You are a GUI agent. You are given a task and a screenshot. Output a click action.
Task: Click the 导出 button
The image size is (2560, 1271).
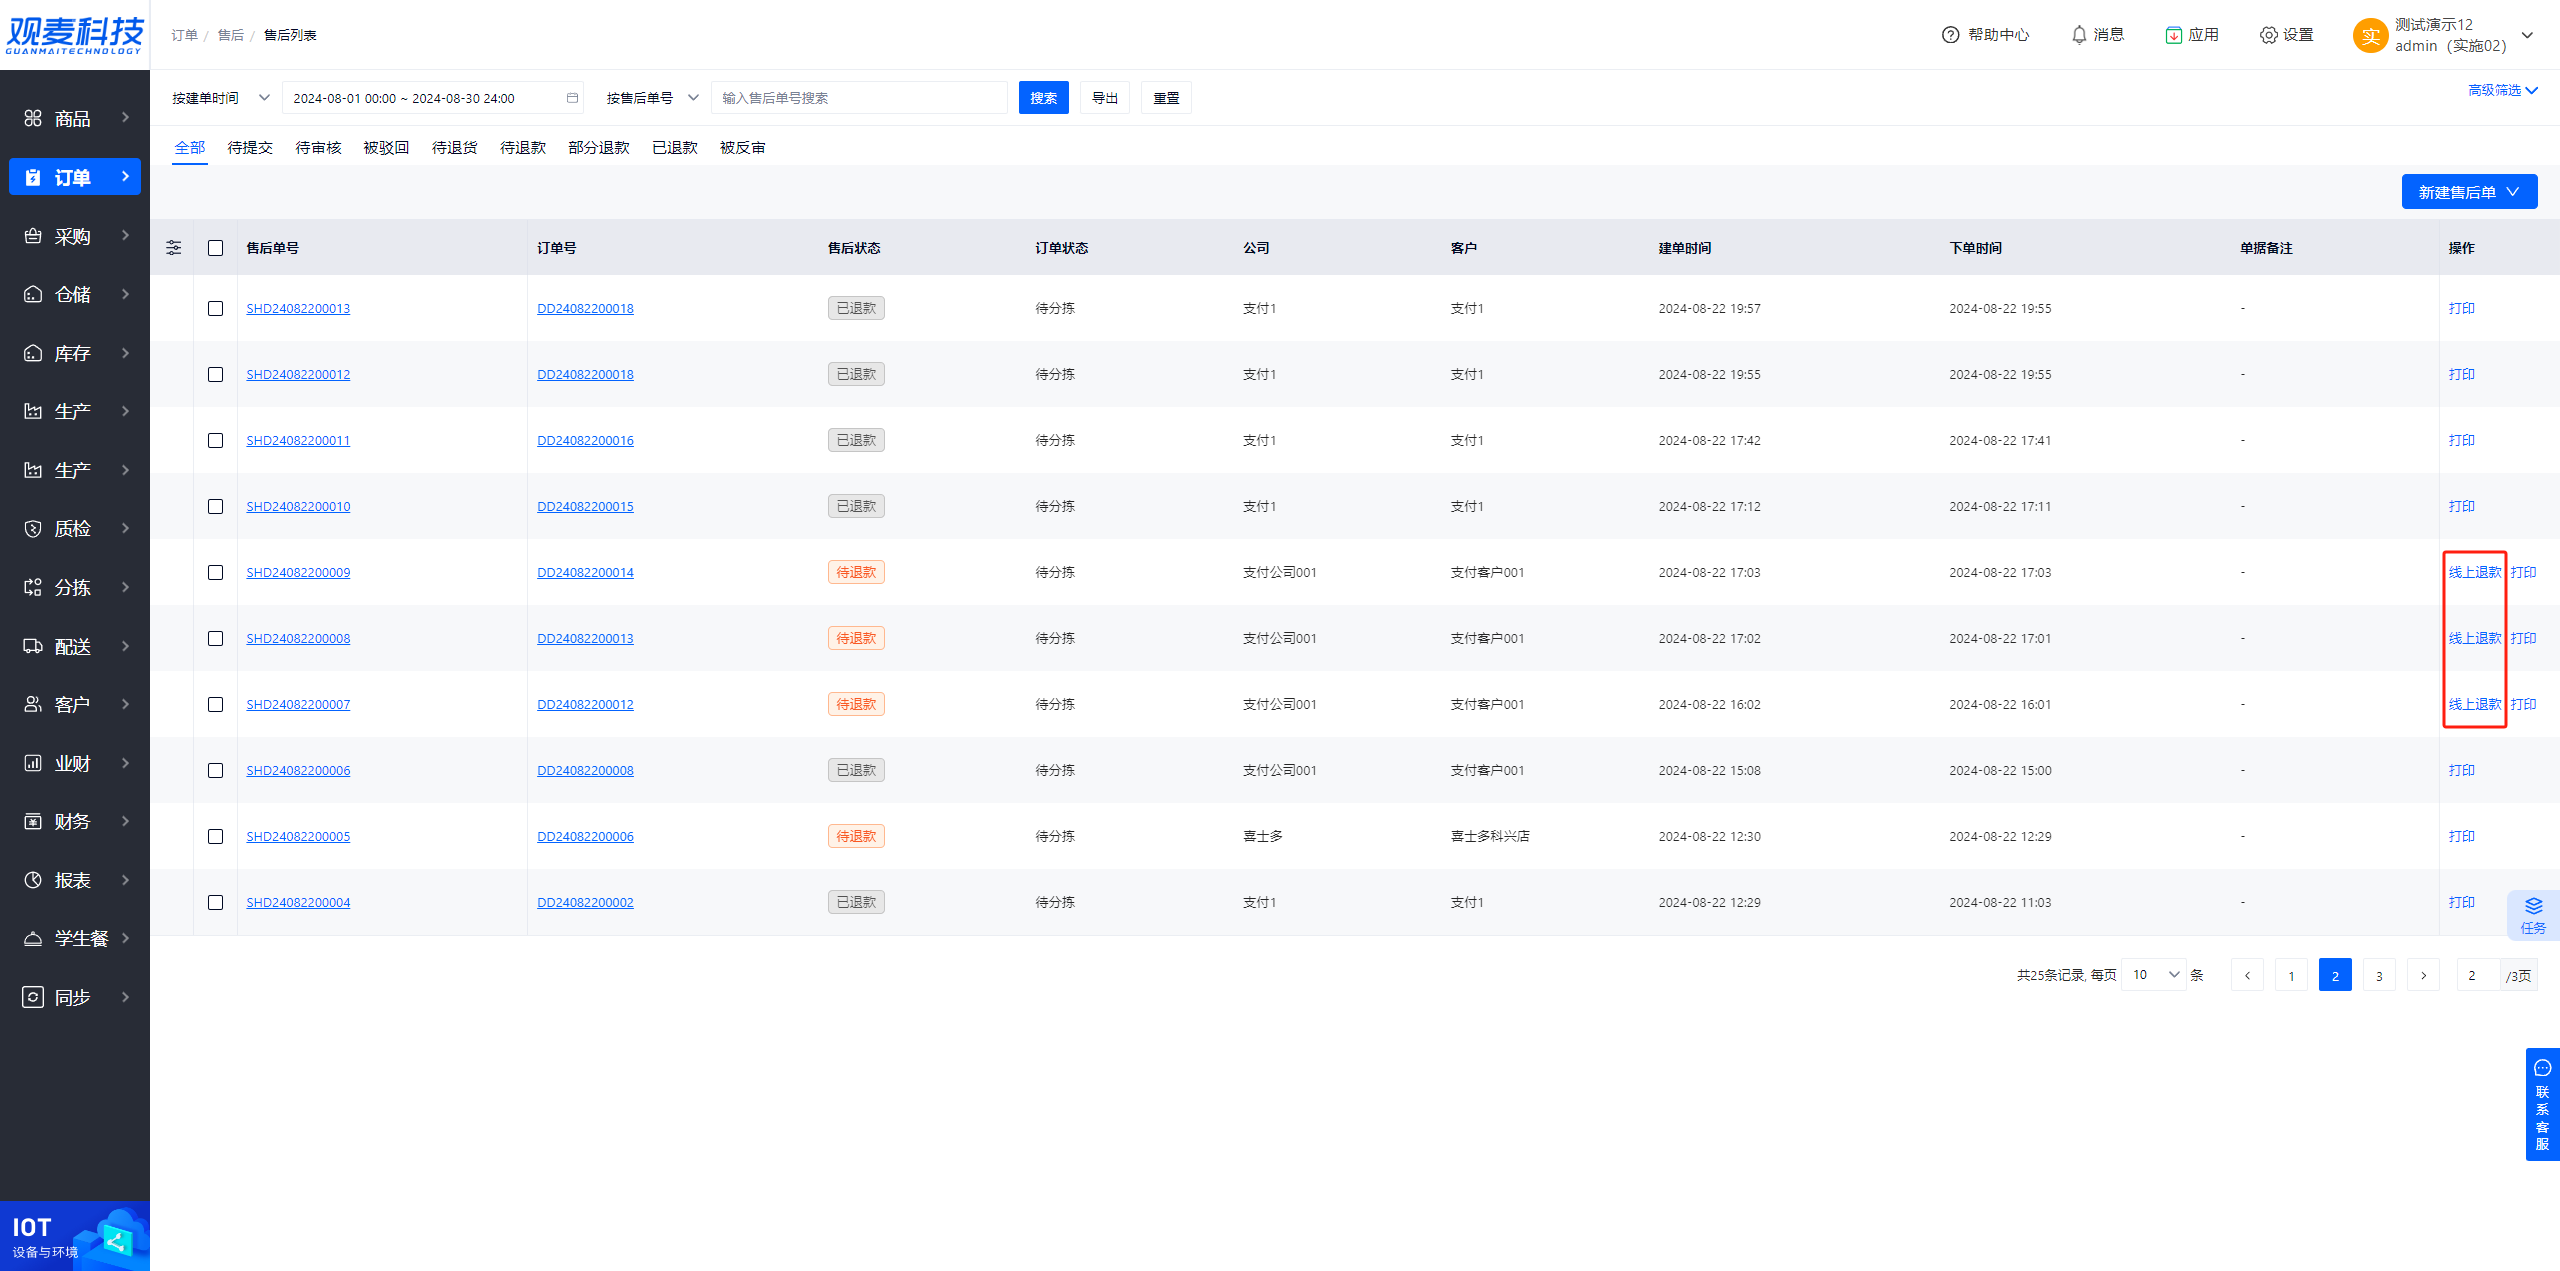pos(1105,98)
